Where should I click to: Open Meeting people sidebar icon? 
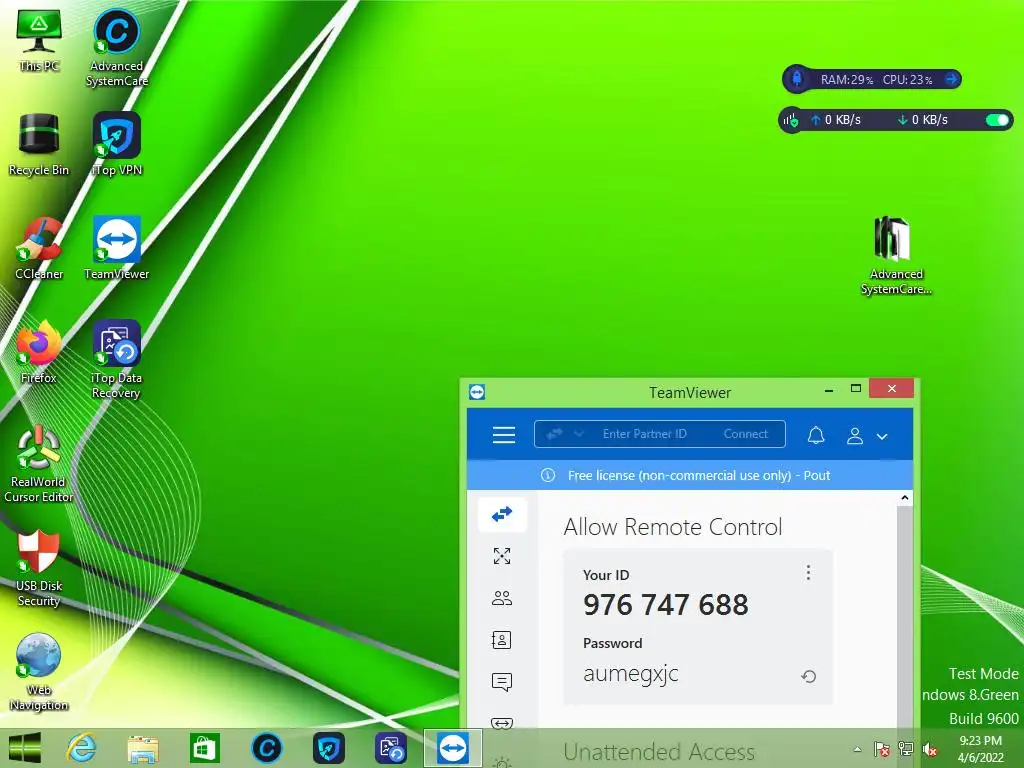click(x=502, y=598)
